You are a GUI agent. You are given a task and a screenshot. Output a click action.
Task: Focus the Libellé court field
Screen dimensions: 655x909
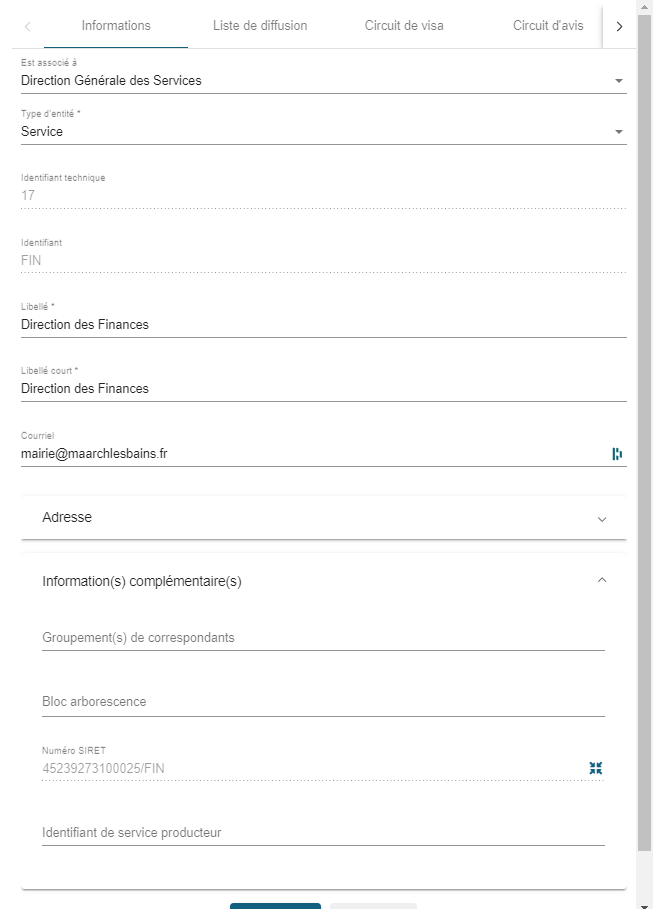tap(323, 389)
